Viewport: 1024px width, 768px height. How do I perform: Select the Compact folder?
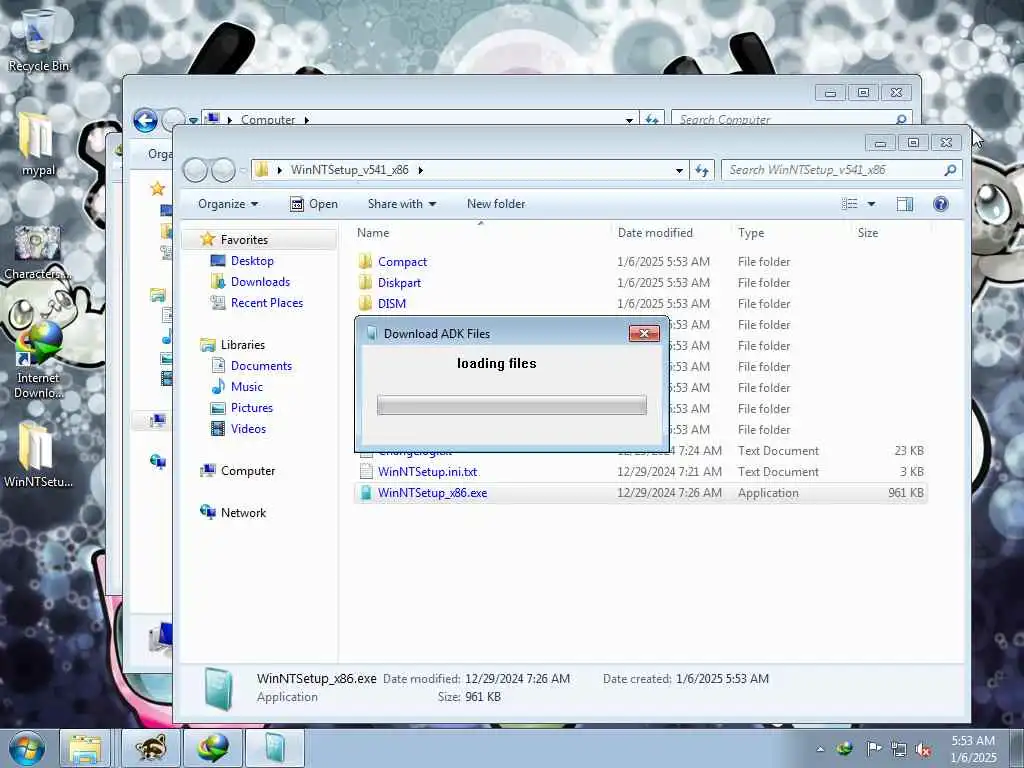tap(402, 261)
